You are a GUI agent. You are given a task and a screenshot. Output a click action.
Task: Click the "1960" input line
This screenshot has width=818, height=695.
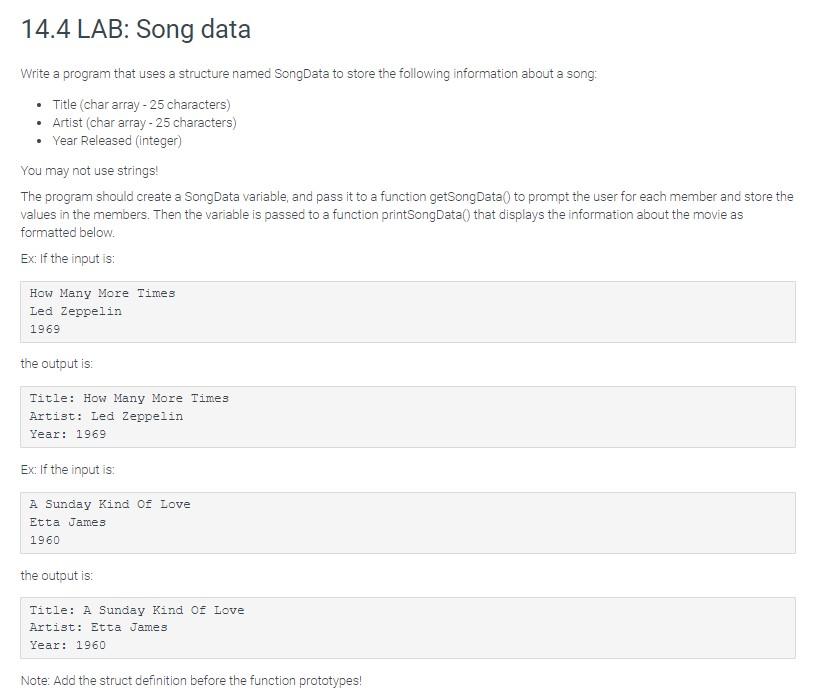tap(45, 540)
